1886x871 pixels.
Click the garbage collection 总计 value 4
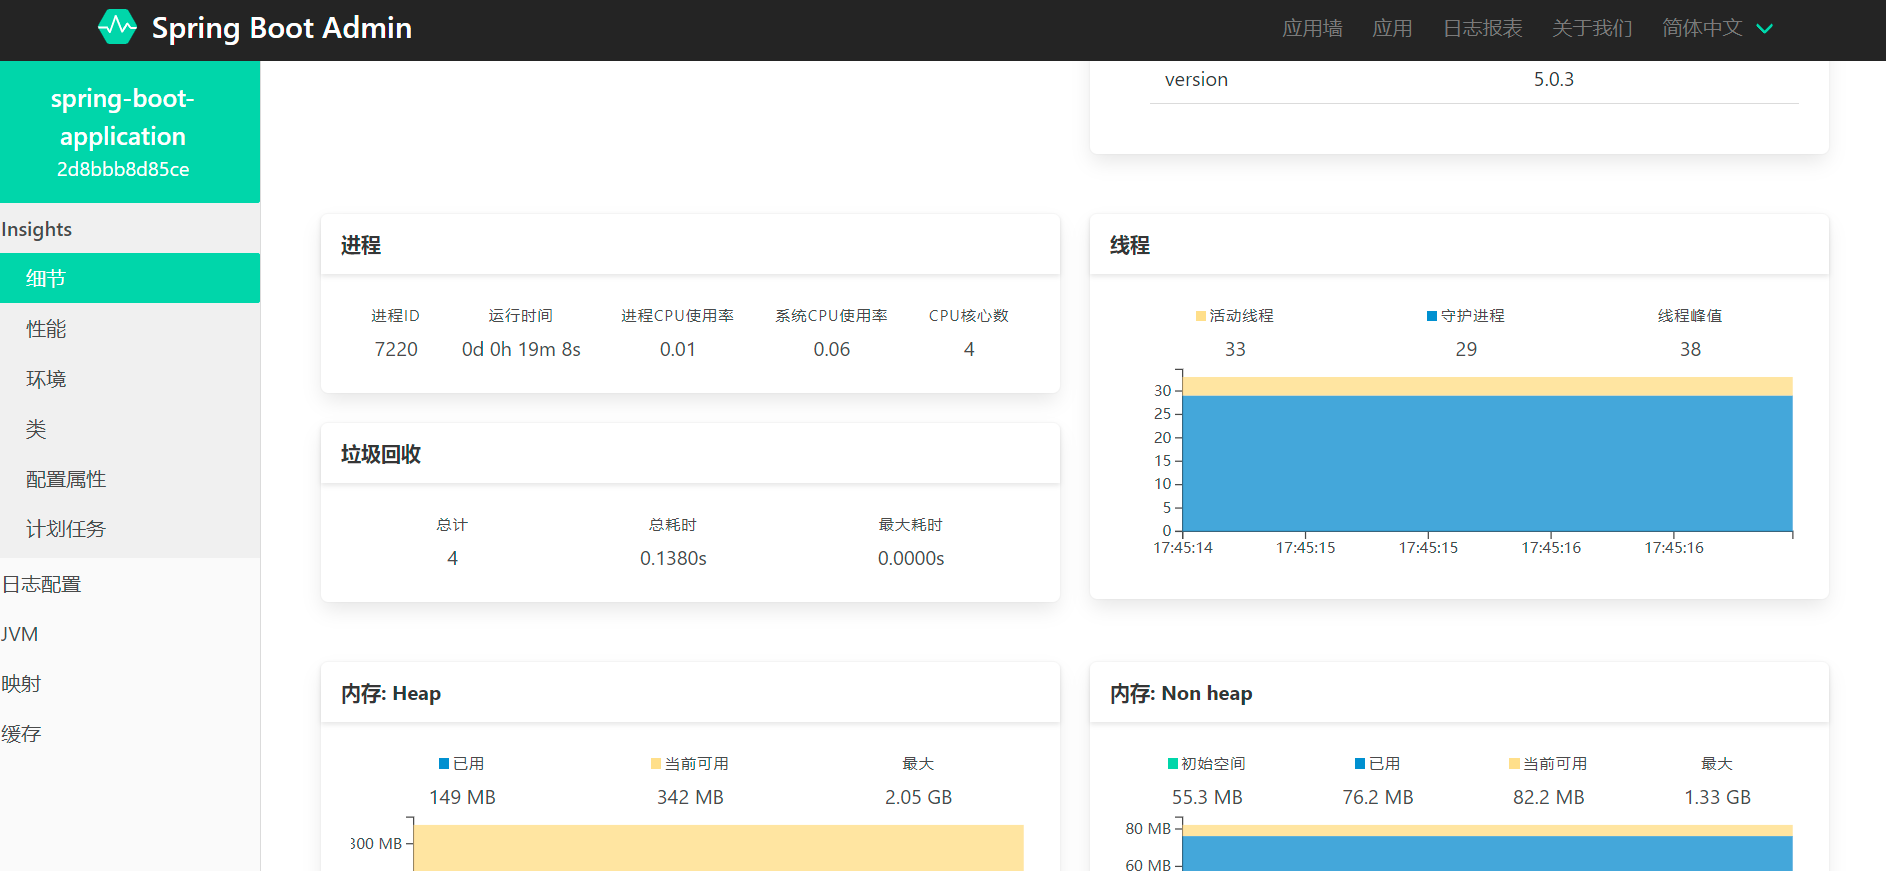point(453,558)
